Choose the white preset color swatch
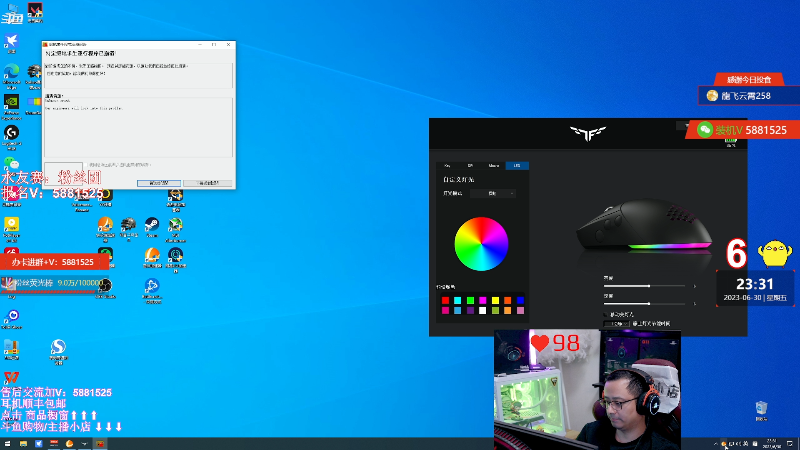Image resolution: width=800 pixels, height=450 pixels. click(483, 310)
